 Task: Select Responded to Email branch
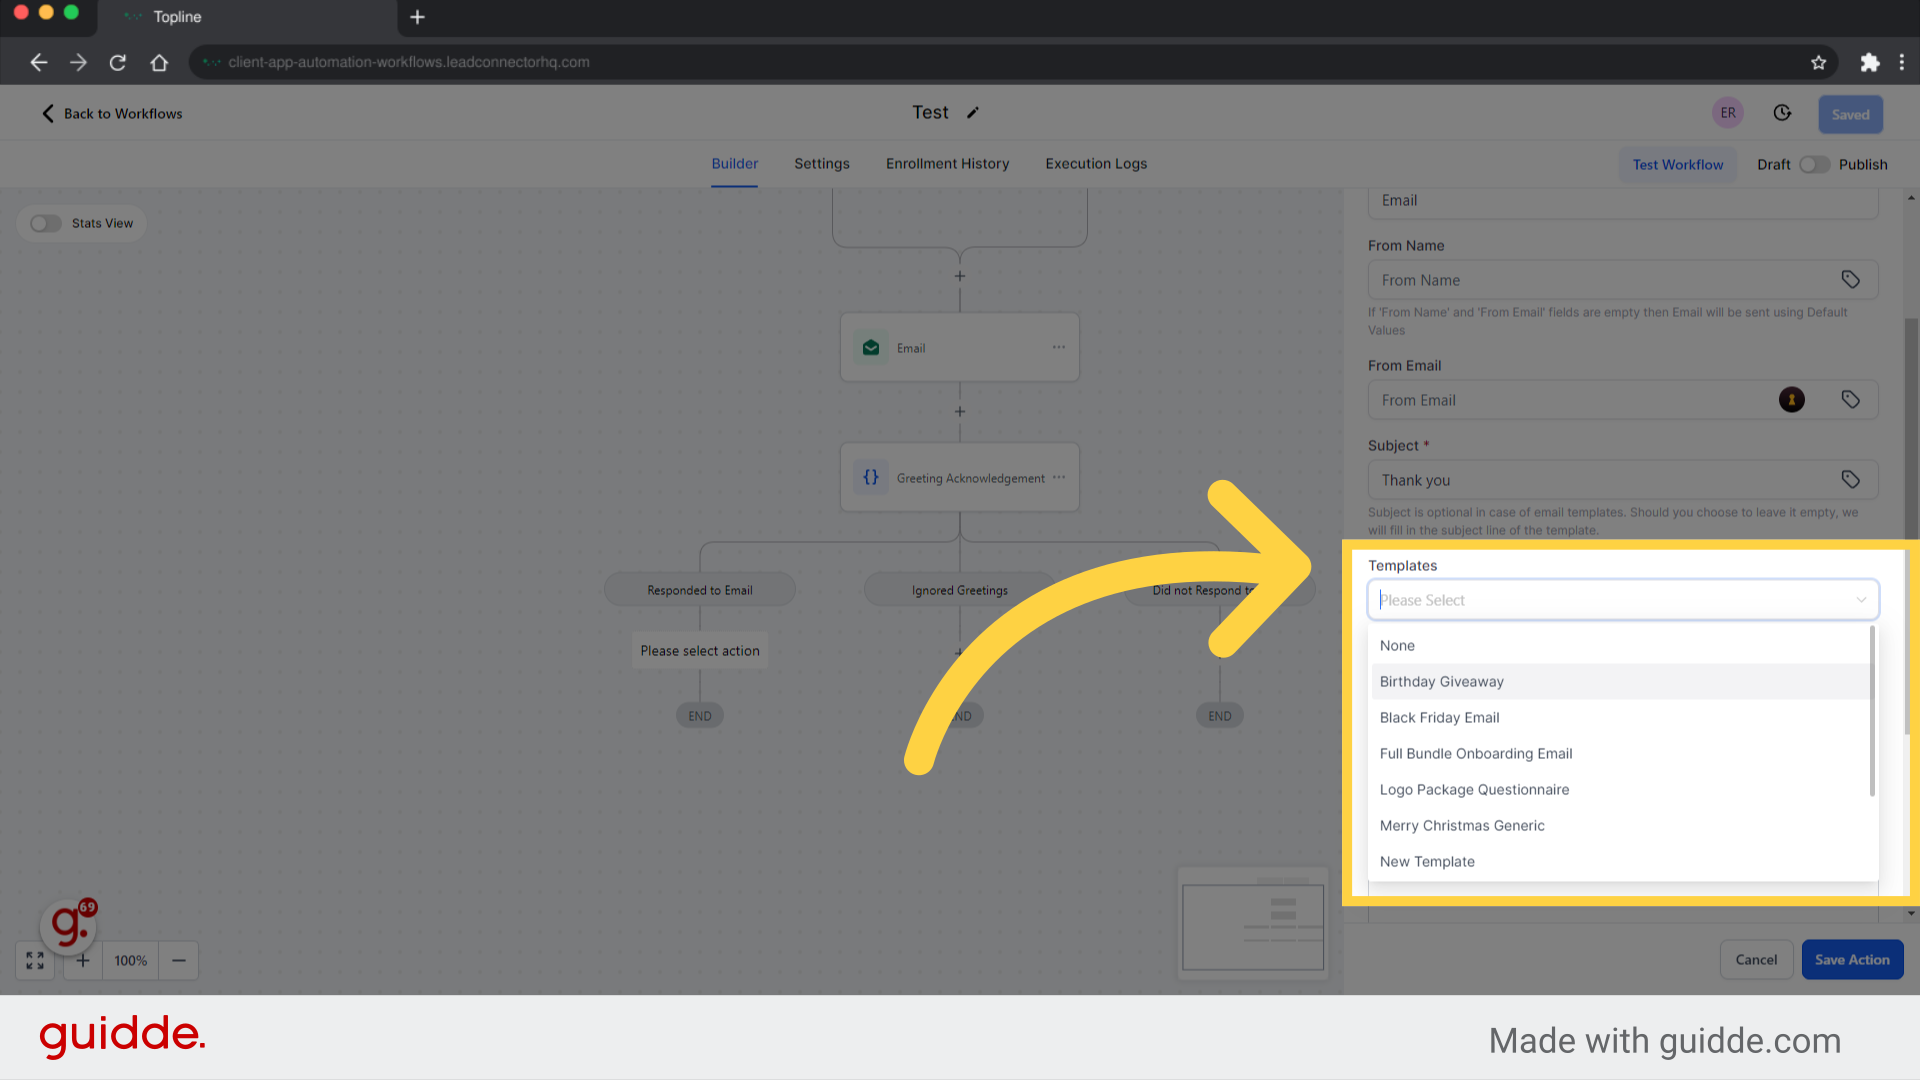click(700, 590)
